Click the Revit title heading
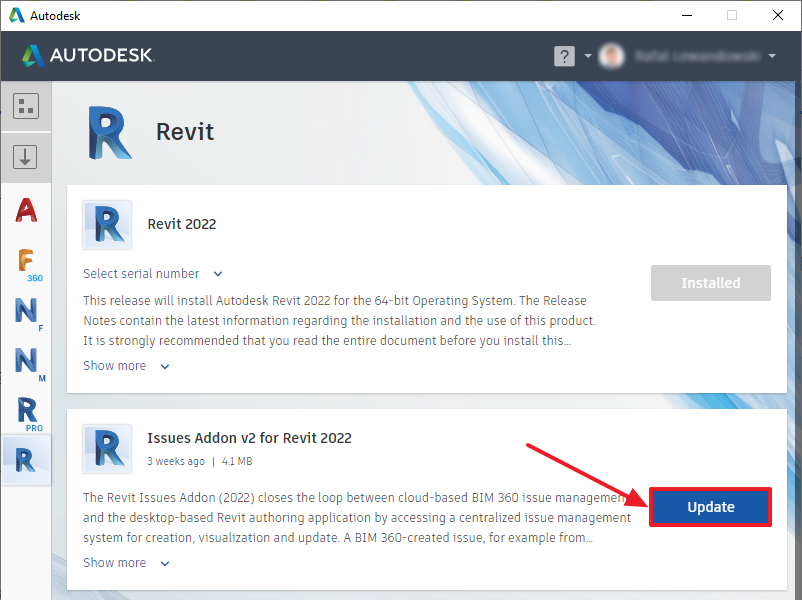The height and width of the screenshot is (600, 802). pyautogui.click(x=185, y=131)
